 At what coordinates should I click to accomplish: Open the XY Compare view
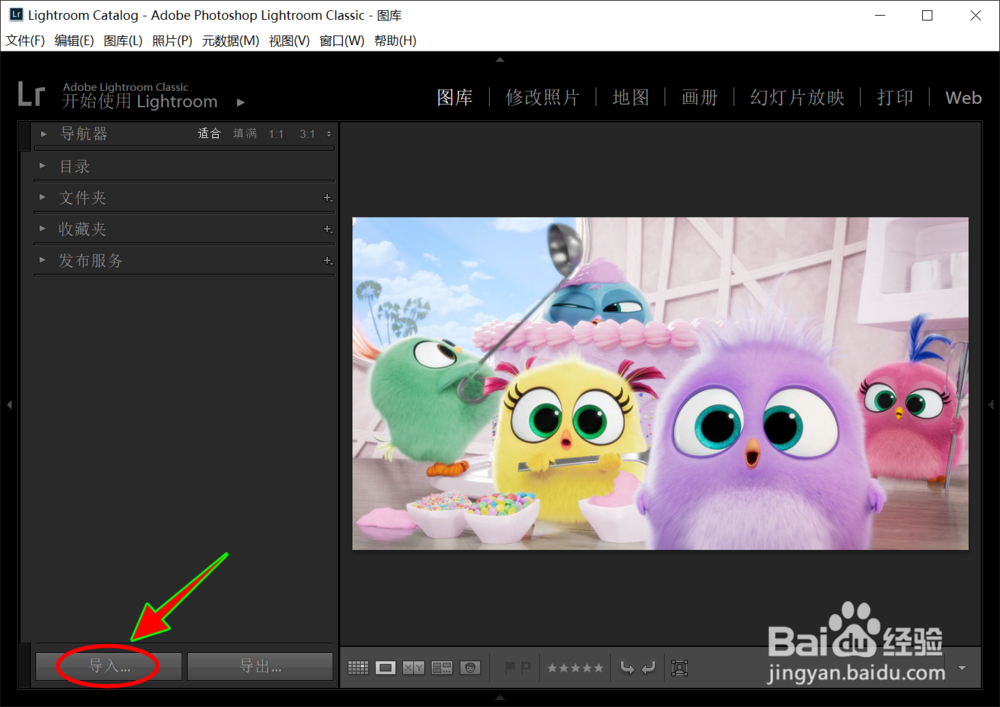click(413, 667)
